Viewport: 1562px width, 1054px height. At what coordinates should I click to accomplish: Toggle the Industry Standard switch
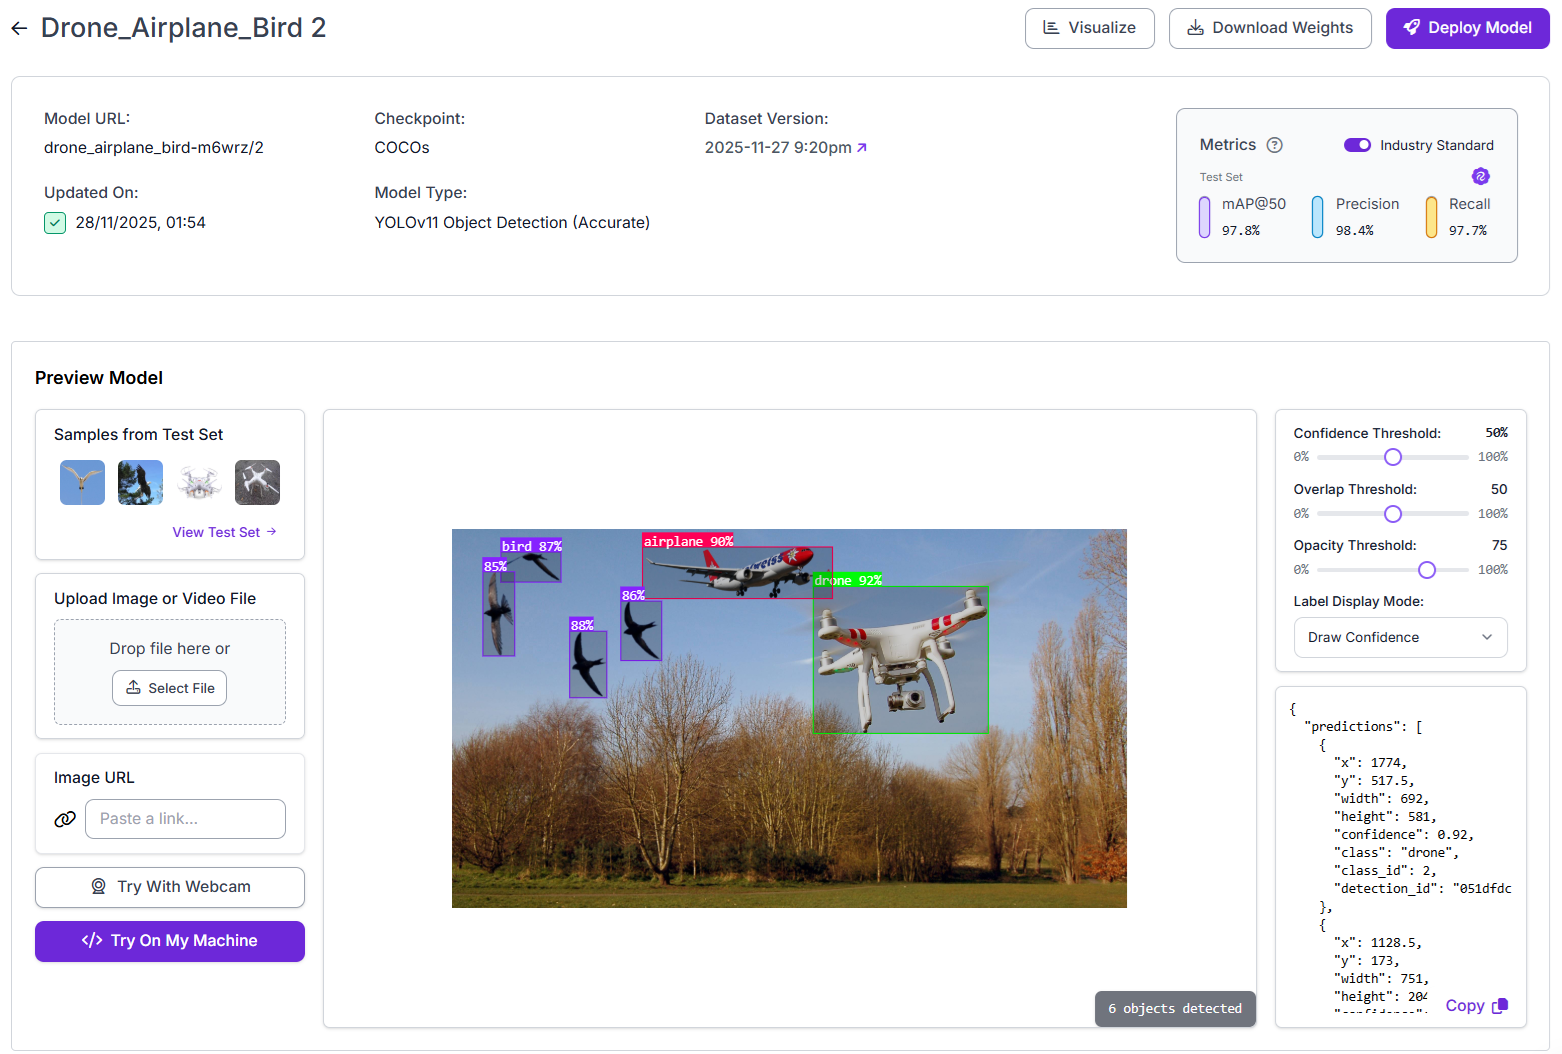coord(1357,145)
